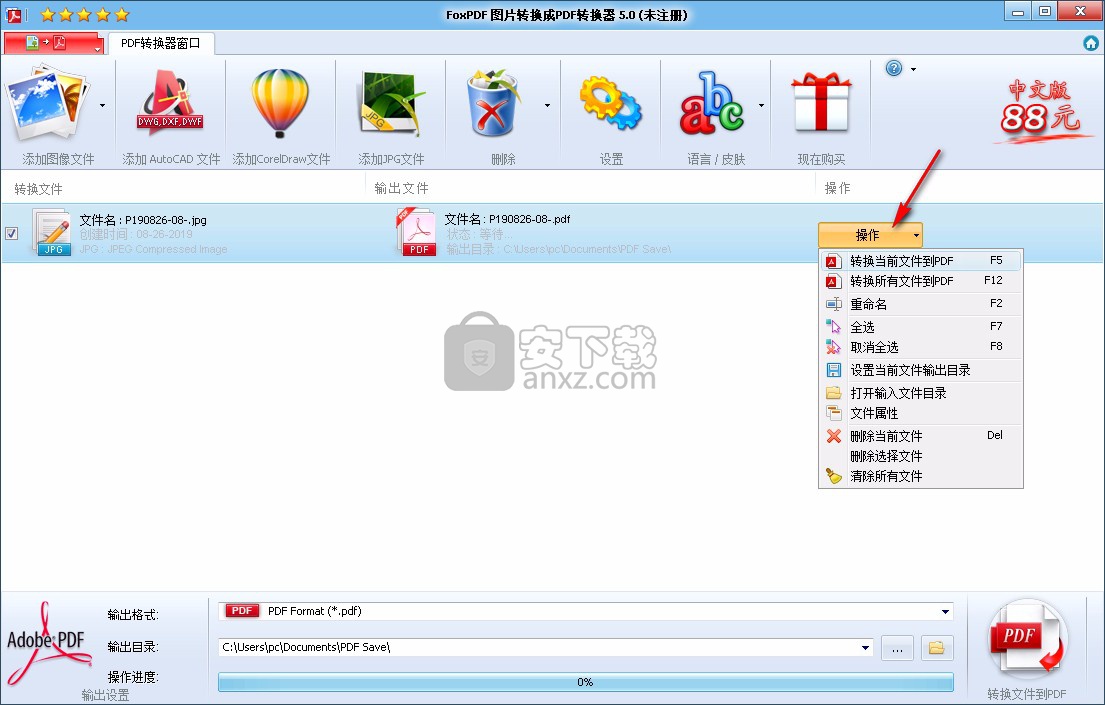1105x705 pixels.
Task: Select 设置当前文件输出目录 menu item
Action: tap(921, 370)
